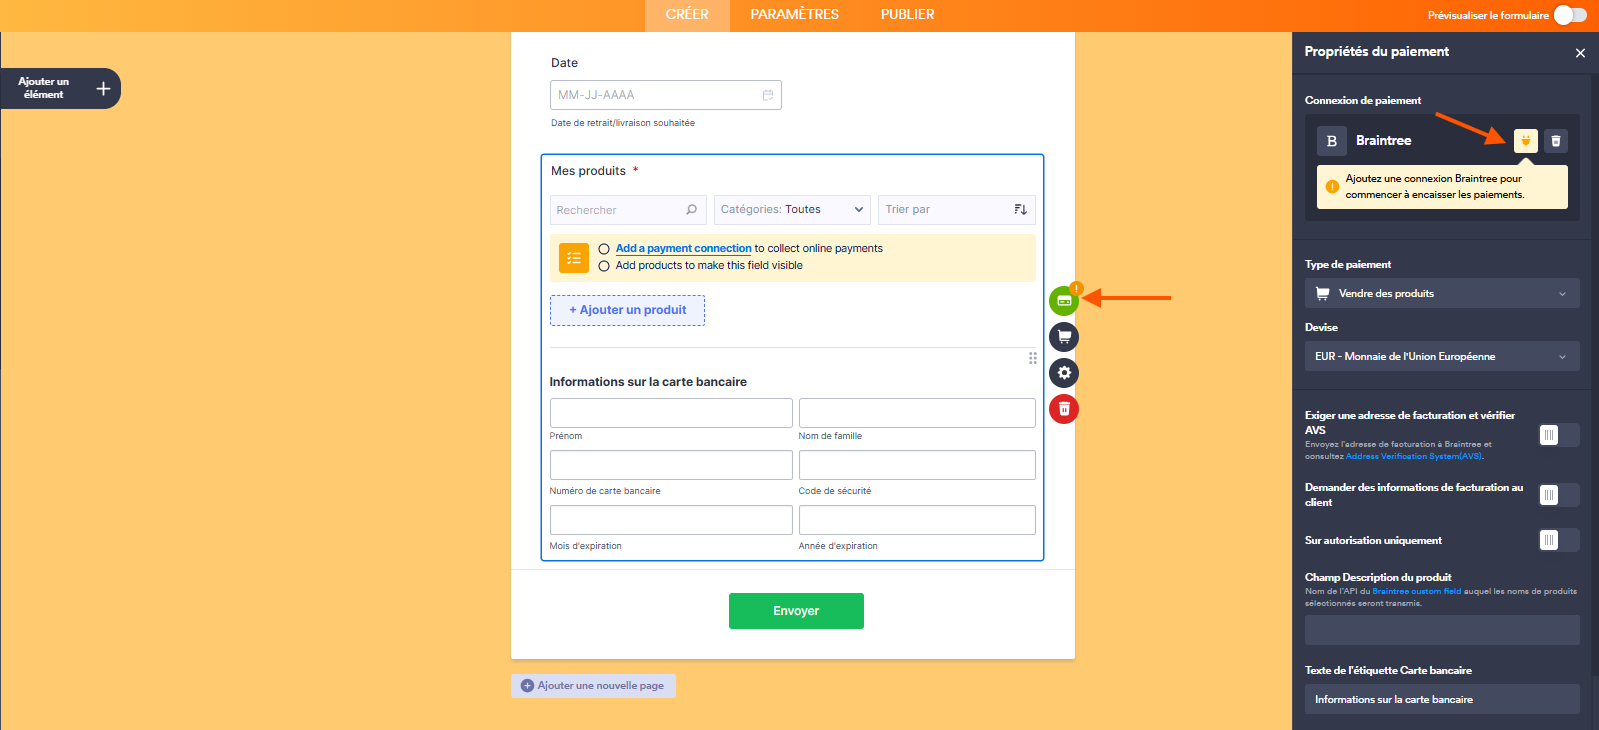This screenshot has width=1599, height=730.
Task: Click the sort order icon in Trier par
Action: tap(1020, 210)
